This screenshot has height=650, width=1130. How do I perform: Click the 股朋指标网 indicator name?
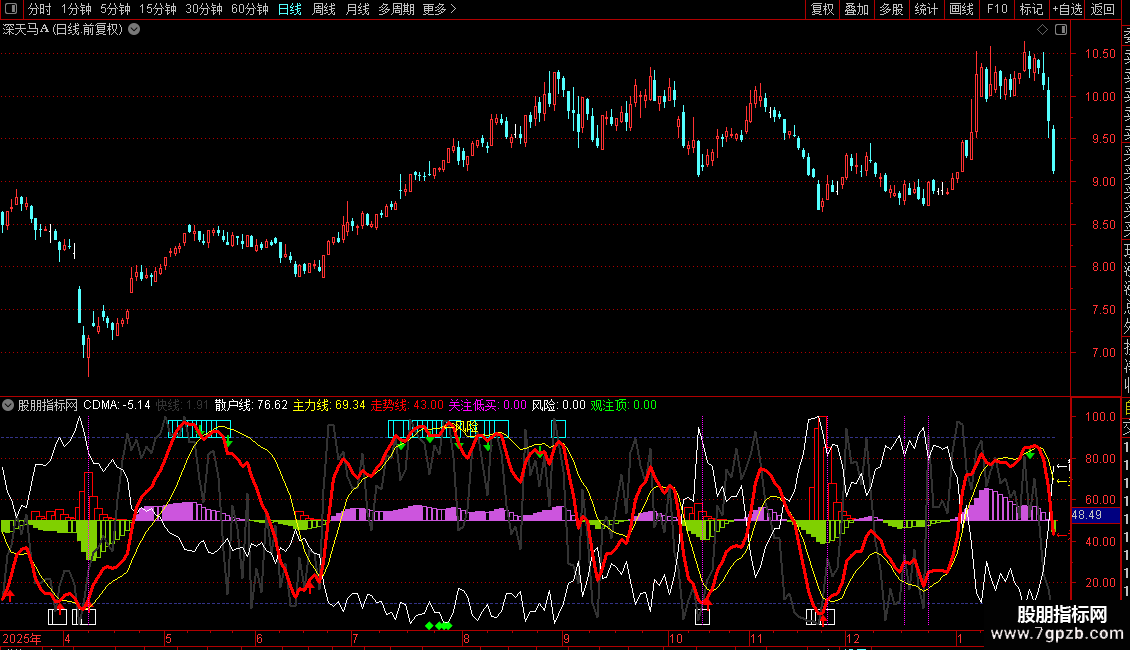pos(48,405)
